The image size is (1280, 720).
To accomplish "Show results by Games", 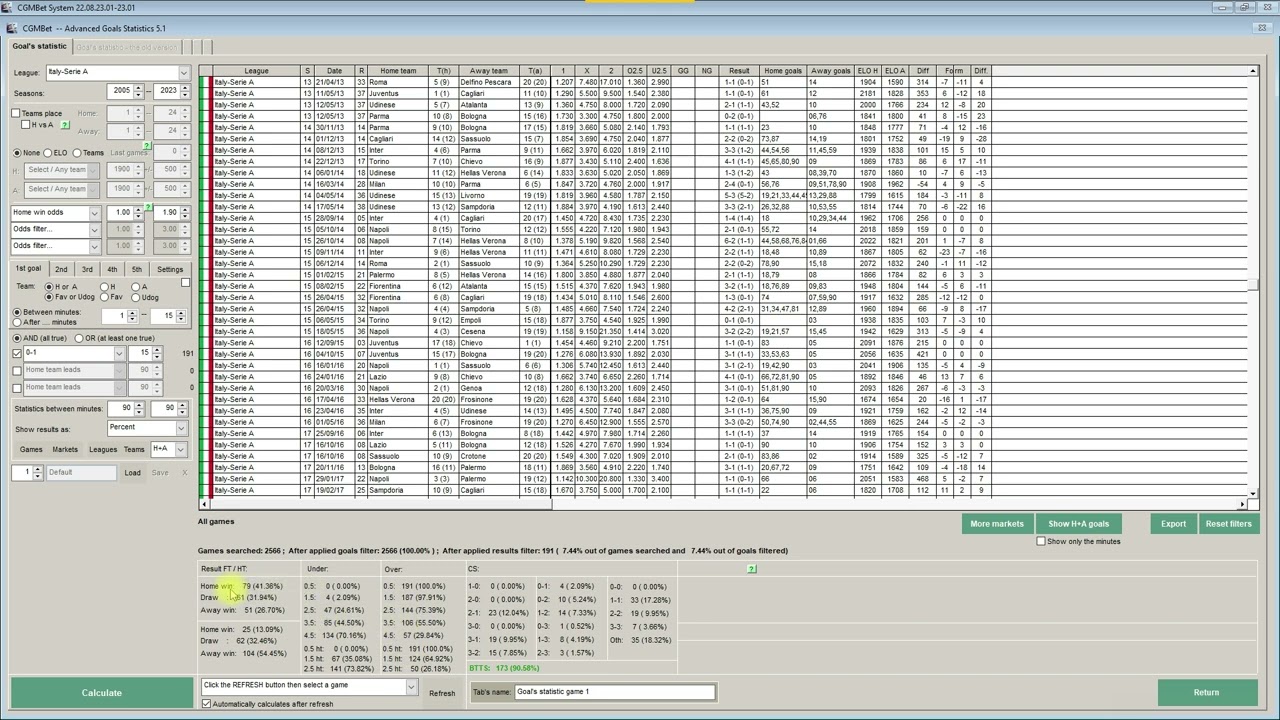I will click(x=32, y=449).
